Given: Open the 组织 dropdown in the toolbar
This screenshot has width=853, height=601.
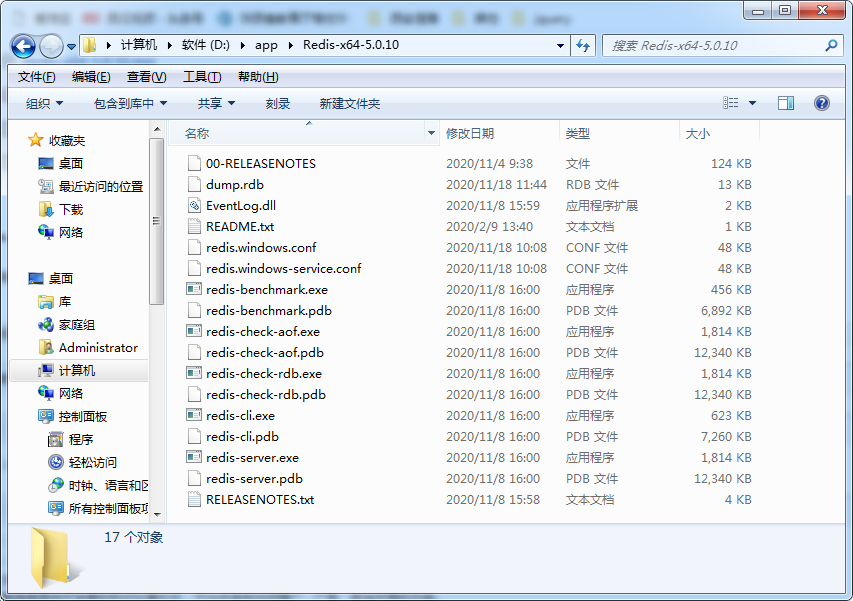Looking at the screenshot, I should [45, 103].
